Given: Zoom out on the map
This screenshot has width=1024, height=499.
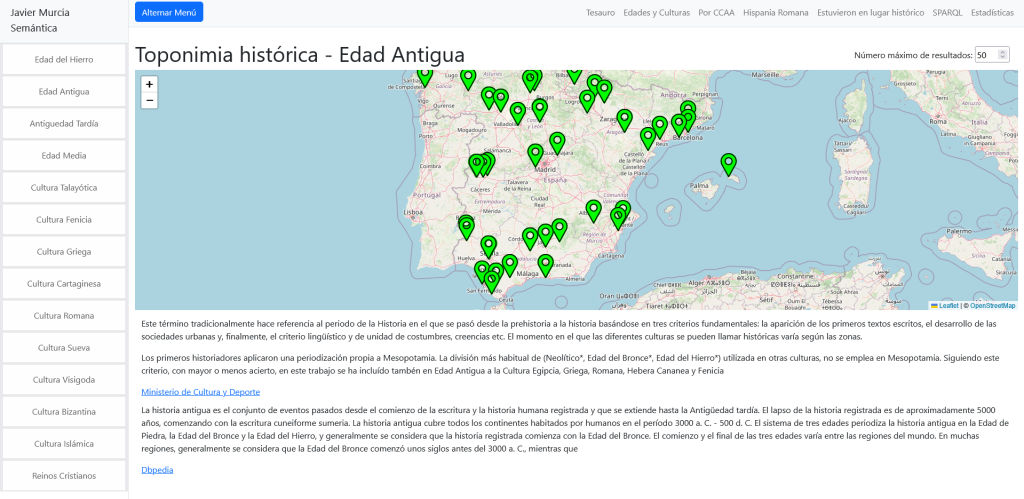Looking at the screenshot, I should click(x=149, y=101).
